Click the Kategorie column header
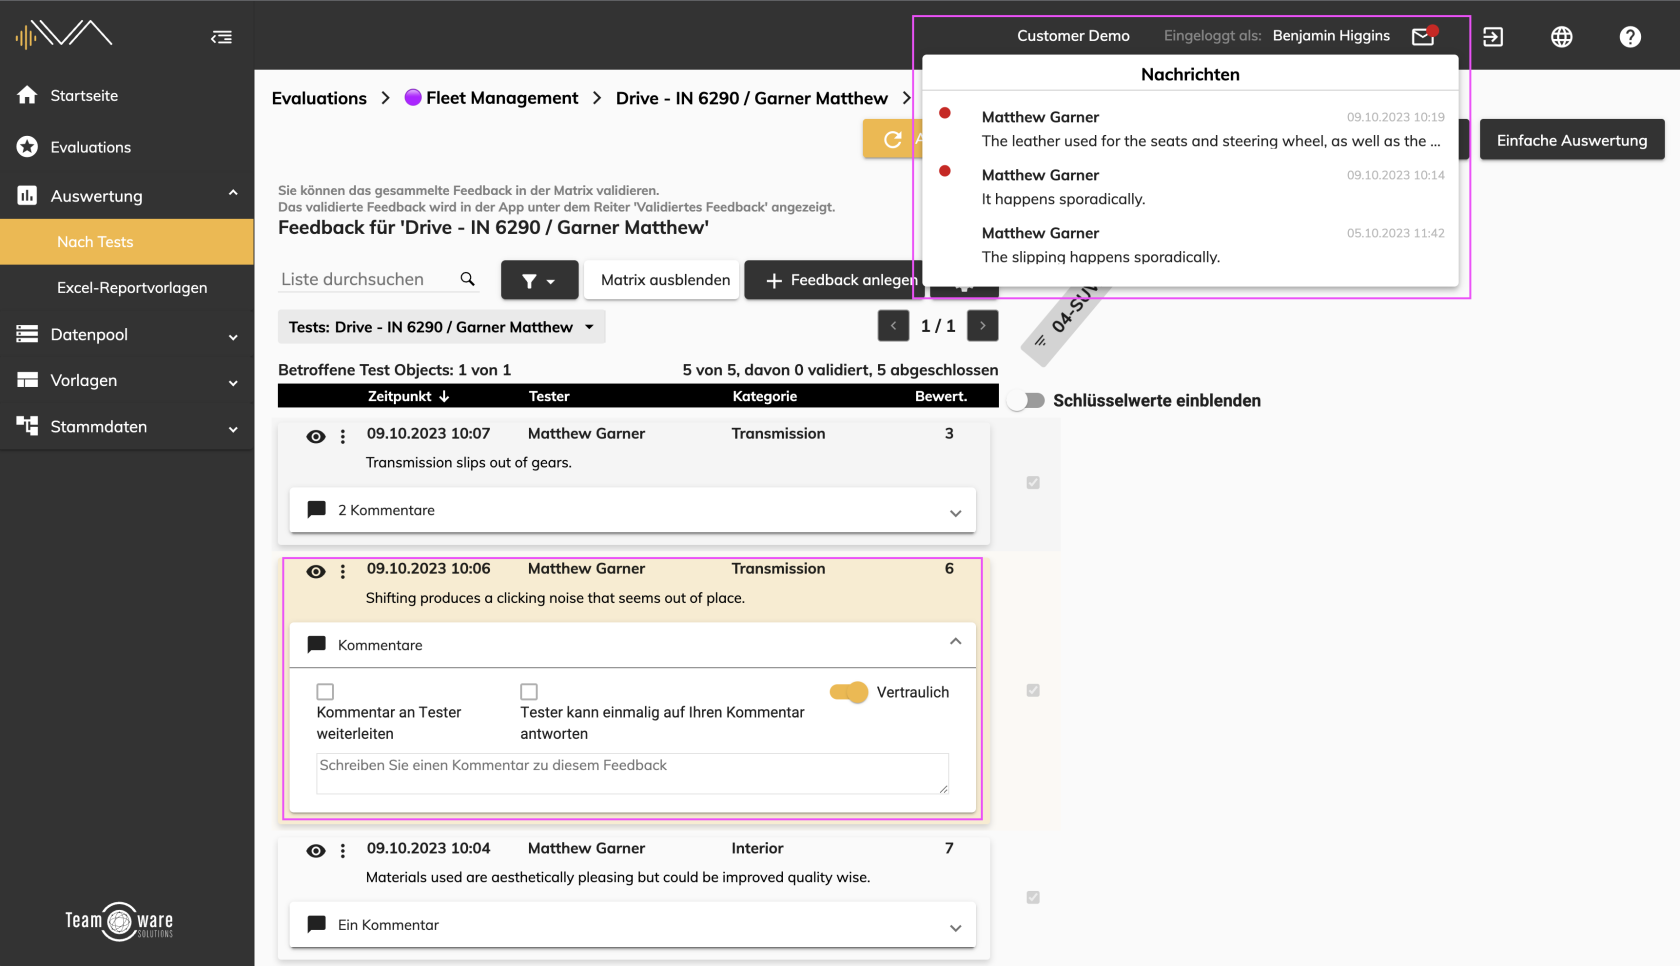This screenshot has width=1680, height=966. point(765,396)
